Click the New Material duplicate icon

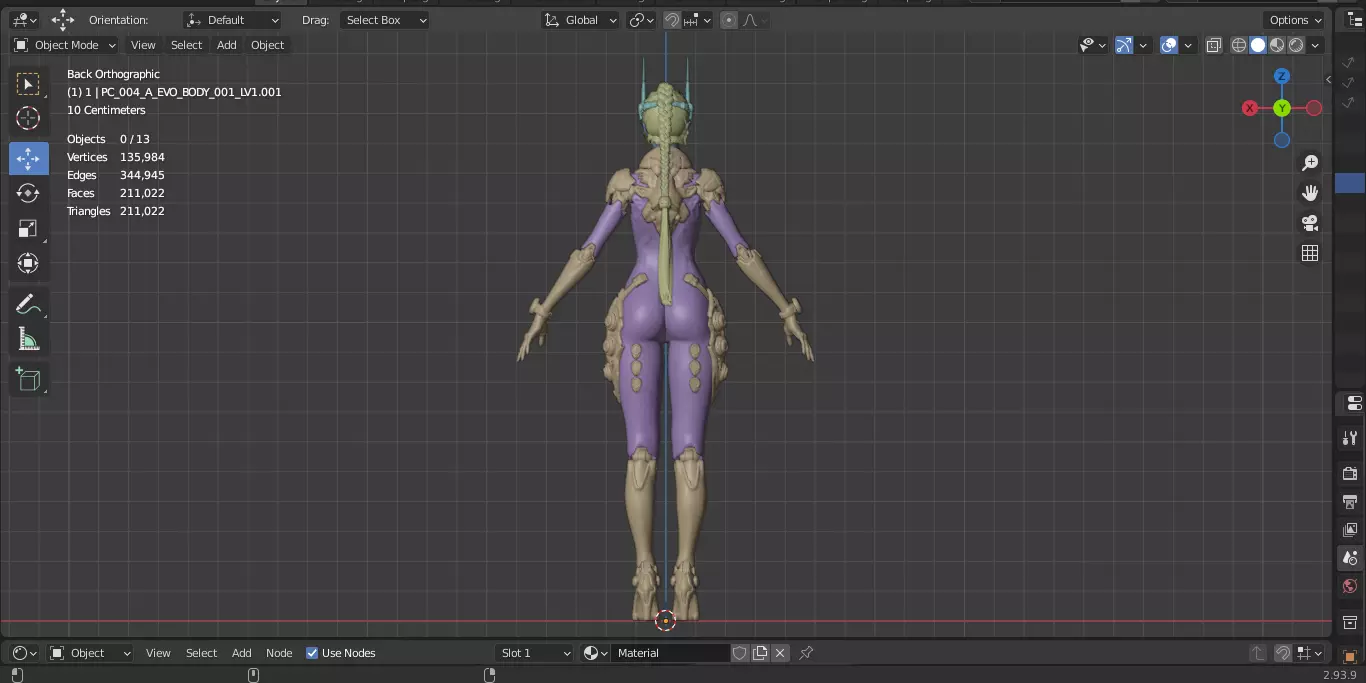(760, 653)
